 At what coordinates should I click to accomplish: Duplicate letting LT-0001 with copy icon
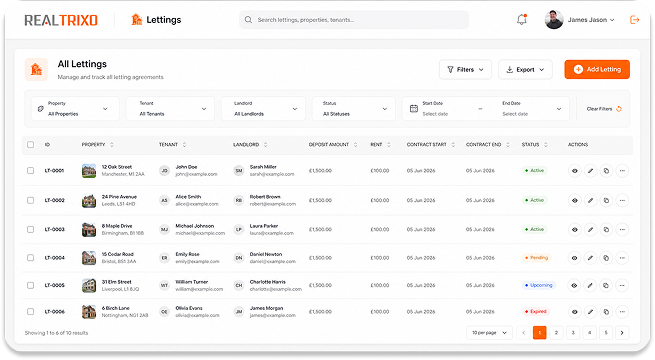(x=606, y=170)
